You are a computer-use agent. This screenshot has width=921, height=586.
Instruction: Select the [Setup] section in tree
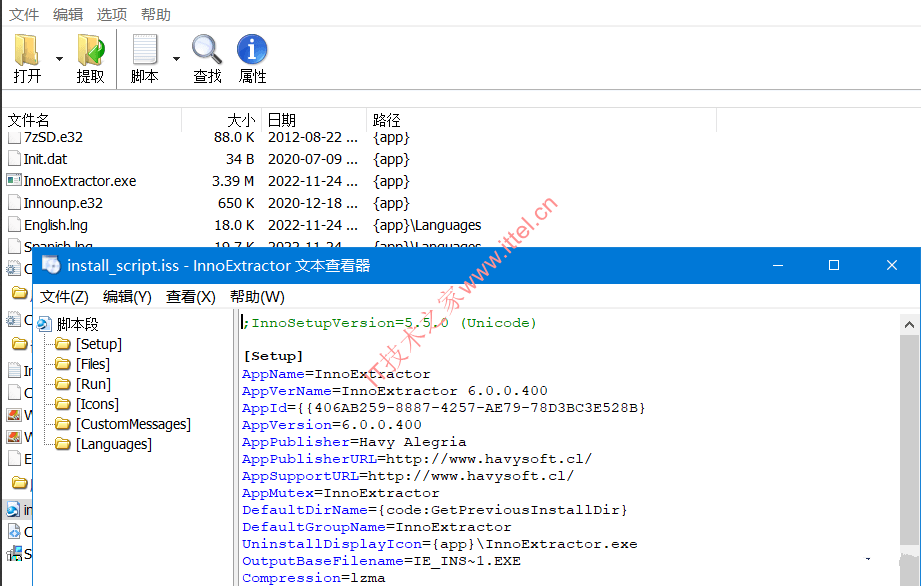pyautogui.click(x=99, y=344)
